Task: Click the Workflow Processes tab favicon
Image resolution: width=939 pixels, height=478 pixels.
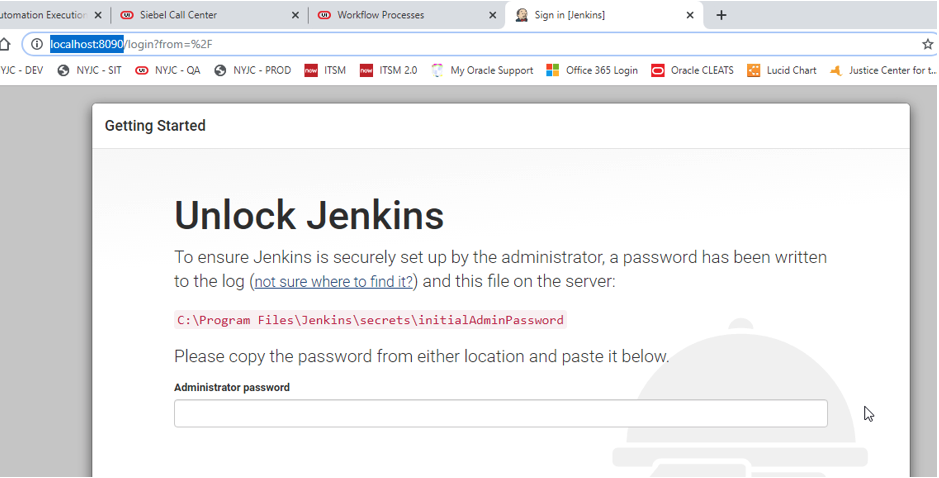Action: tap(324, 15)
